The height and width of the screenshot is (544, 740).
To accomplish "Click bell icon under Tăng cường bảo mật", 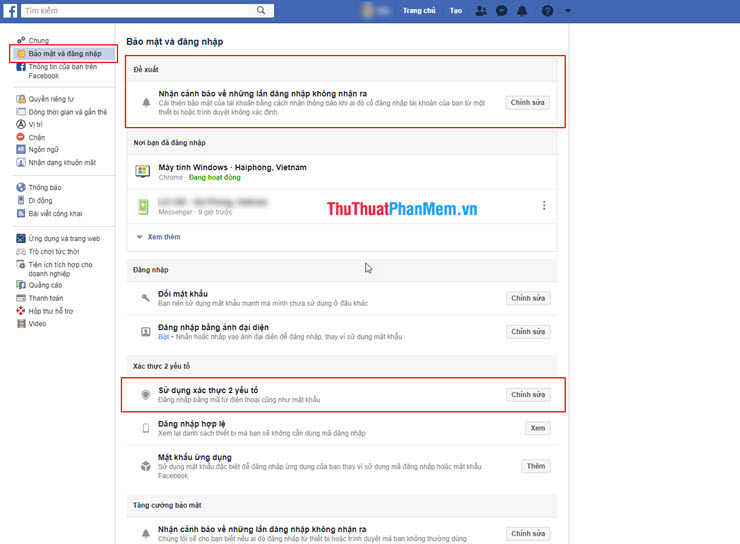I will (x=146, y=534).
